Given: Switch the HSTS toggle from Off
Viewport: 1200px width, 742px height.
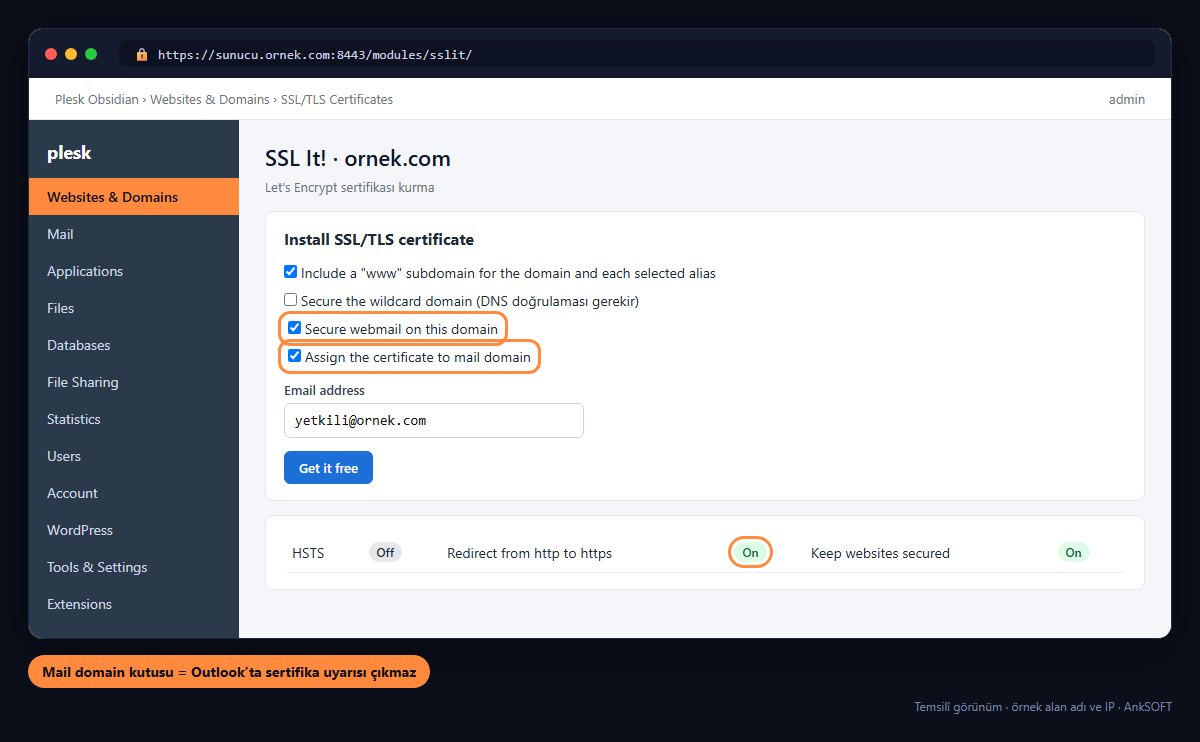Looking at the screenshot, I should tap(385, 553).
